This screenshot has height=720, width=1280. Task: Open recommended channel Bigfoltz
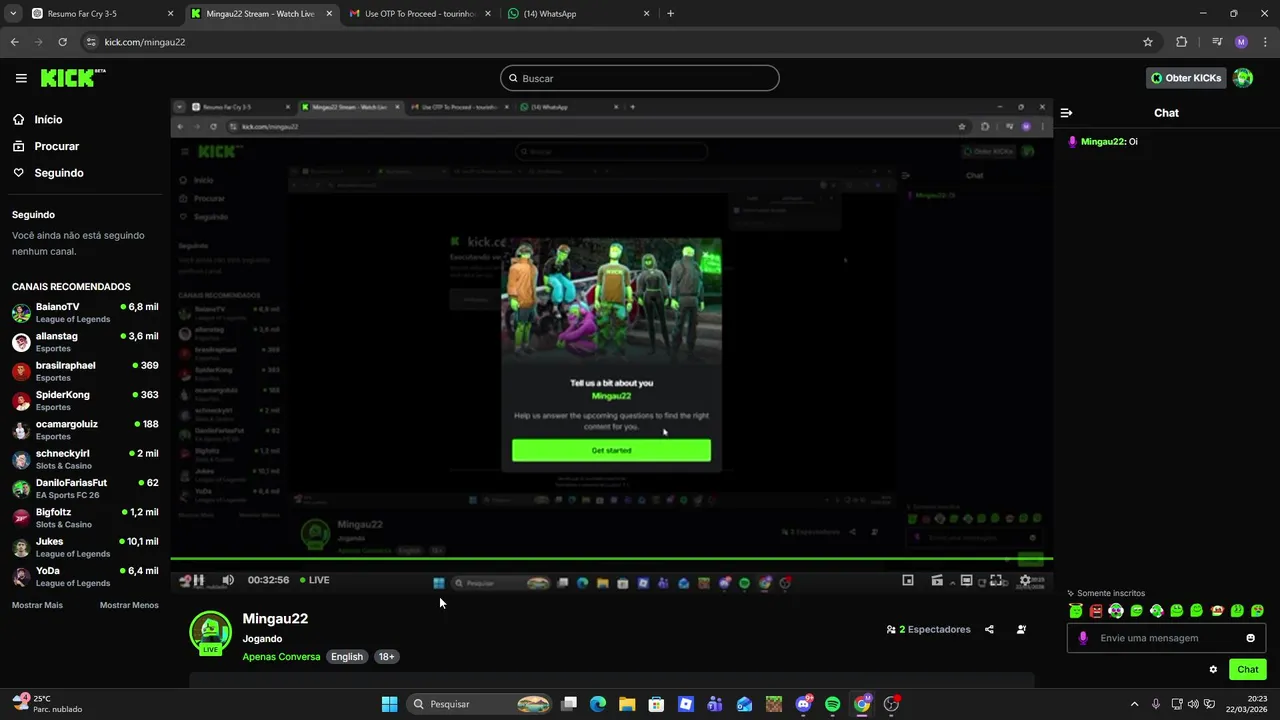pos(85,518)
